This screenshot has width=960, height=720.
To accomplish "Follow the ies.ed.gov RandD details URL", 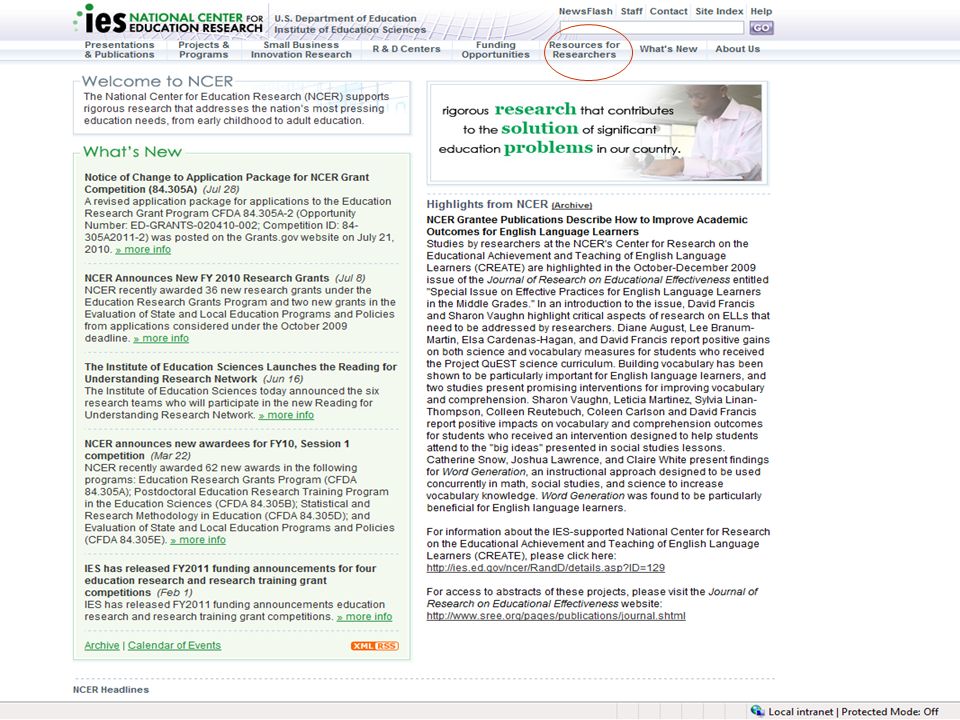I will click(x=546, y=568).
